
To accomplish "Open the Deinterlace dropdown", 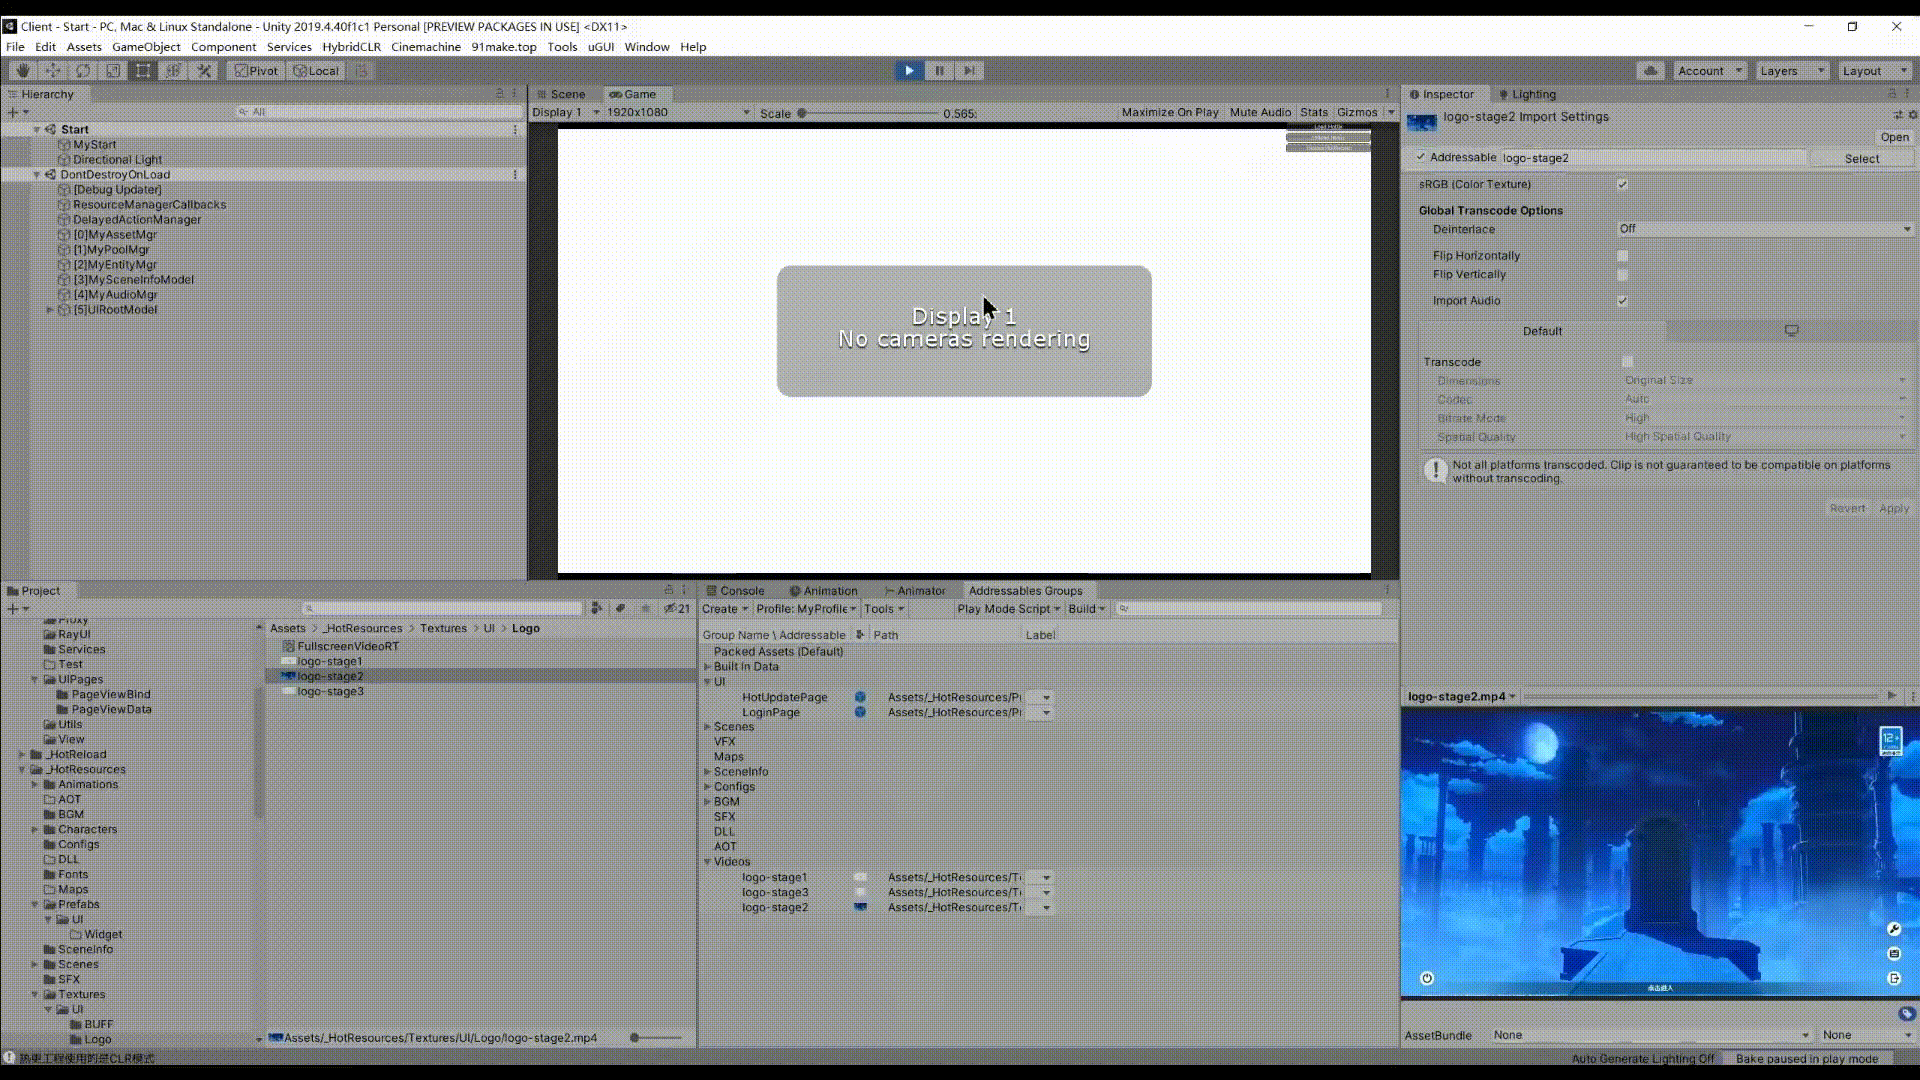I will pos(1764,229).
